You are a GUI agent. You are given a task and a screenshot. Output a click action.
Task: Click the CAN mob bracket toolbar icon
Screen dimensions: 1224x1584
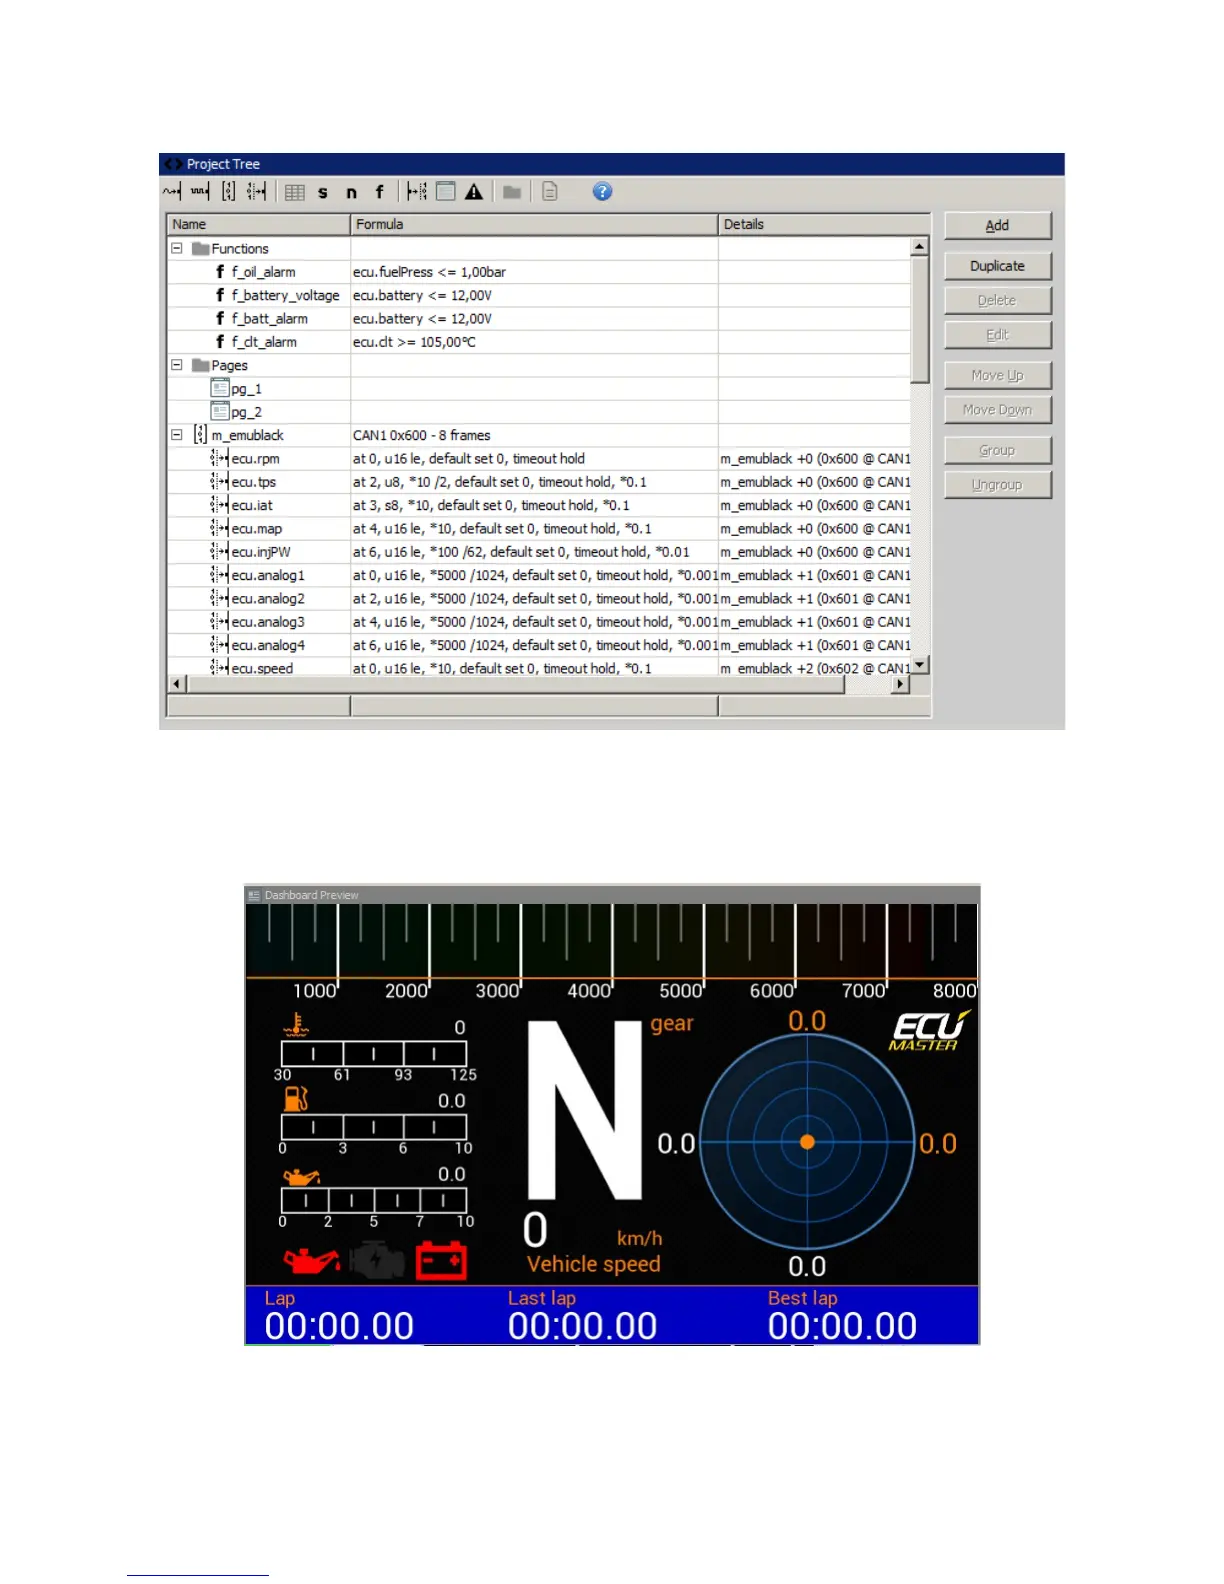pos(229,192)
